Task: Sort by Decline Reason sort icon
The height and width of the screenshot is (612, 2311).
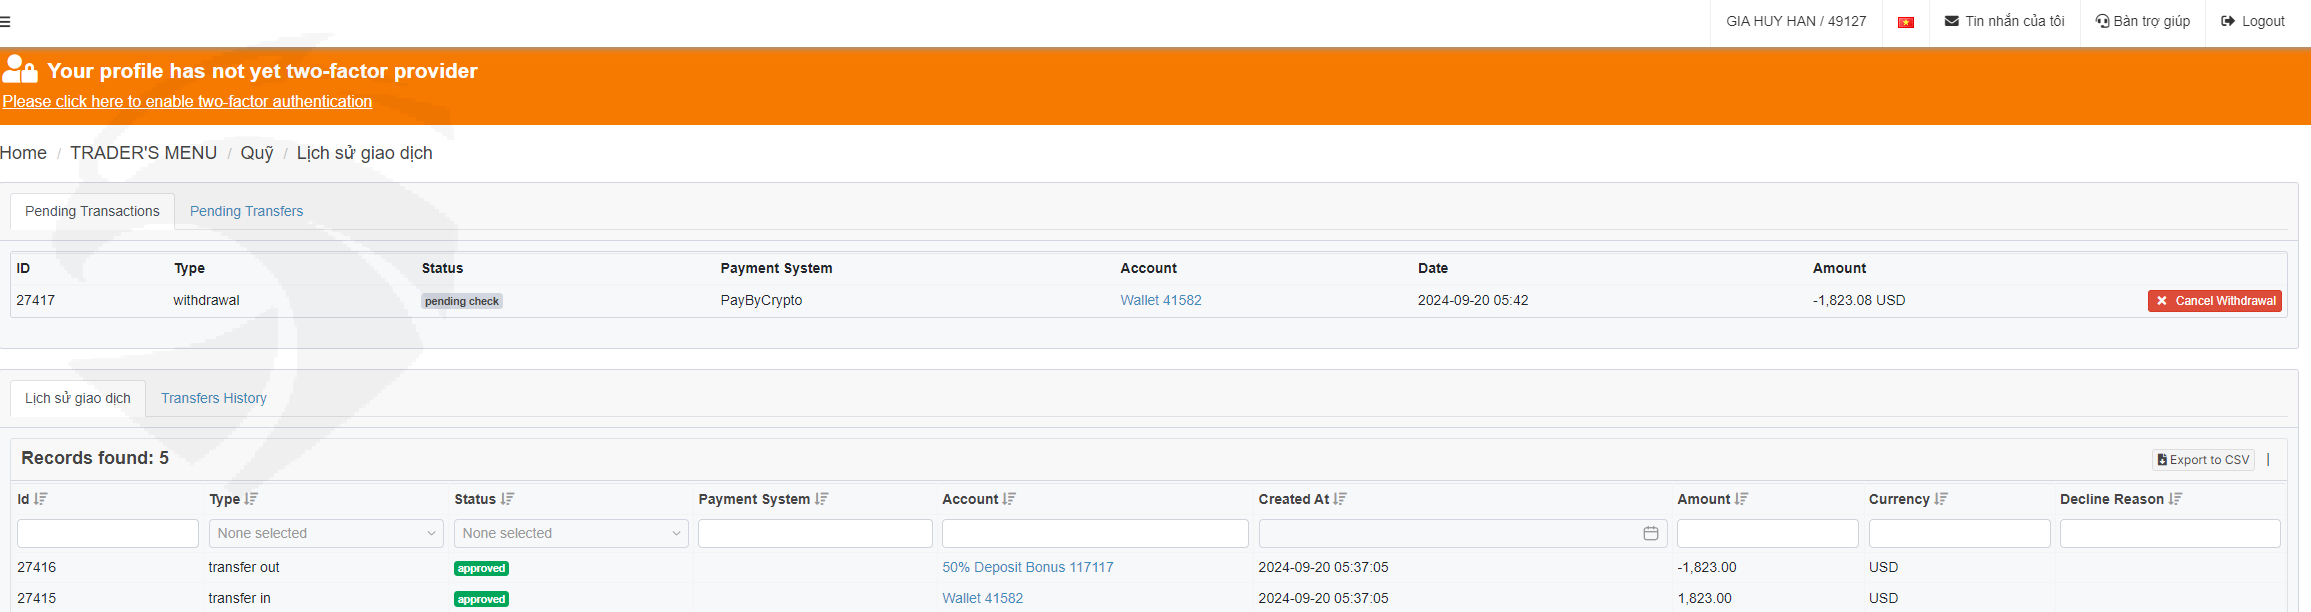Action: click(2176, 499)
